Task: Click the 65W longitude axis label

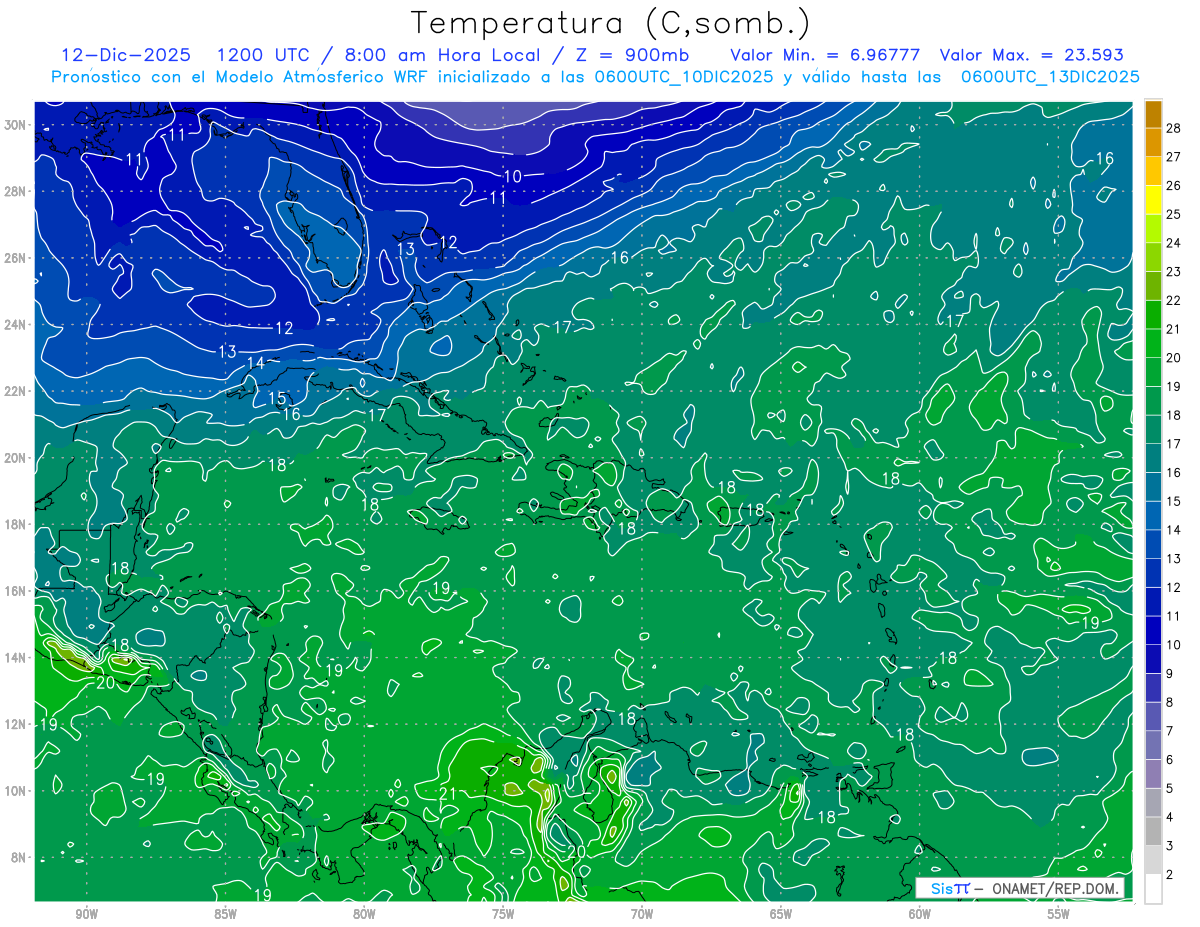Action: pyautogui.click(x=781, y=913)
